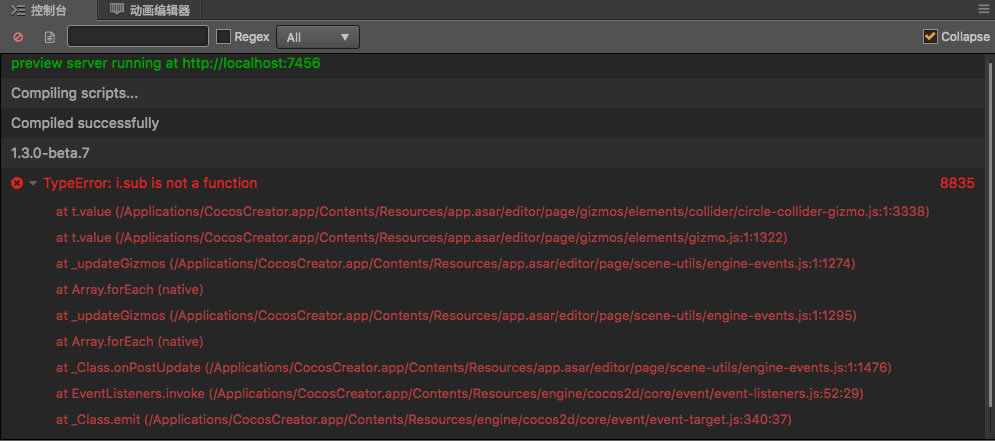Switch to the 控制台 tab
This screenshot has width=995, height=441.
coord(49,10)
